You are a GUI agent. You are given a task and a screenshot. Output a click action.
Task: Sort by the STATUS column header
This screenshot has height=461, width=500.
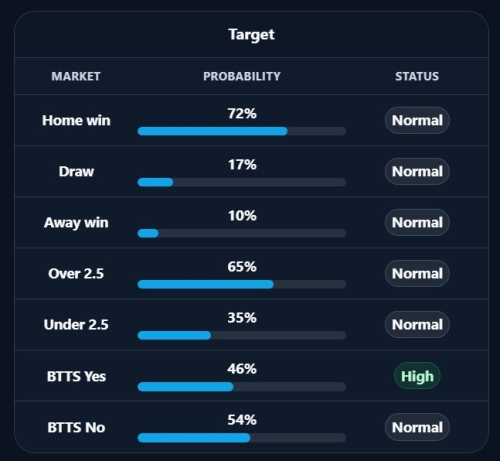[417, 76]
